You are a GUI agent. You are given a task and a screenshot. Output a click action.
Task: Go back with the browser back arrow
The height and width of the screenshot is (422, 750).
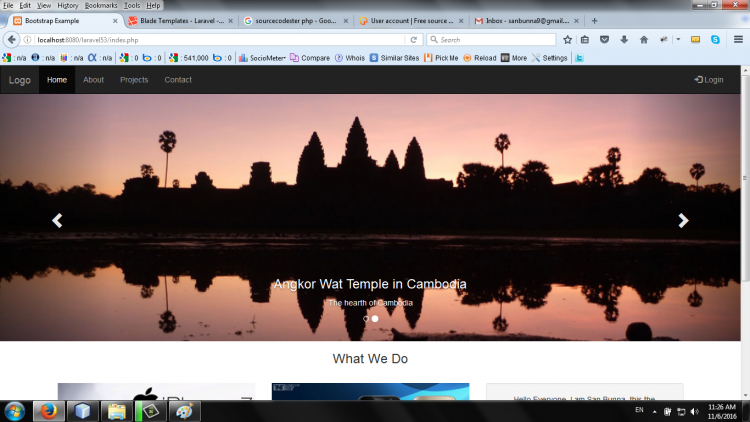click(x=11, y=40)
